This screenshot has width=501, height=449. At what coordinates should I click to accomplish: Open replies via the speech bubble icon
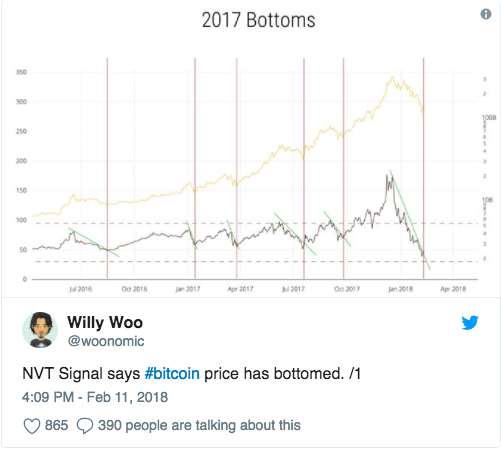pyautogui.click(x=85, y=426)
